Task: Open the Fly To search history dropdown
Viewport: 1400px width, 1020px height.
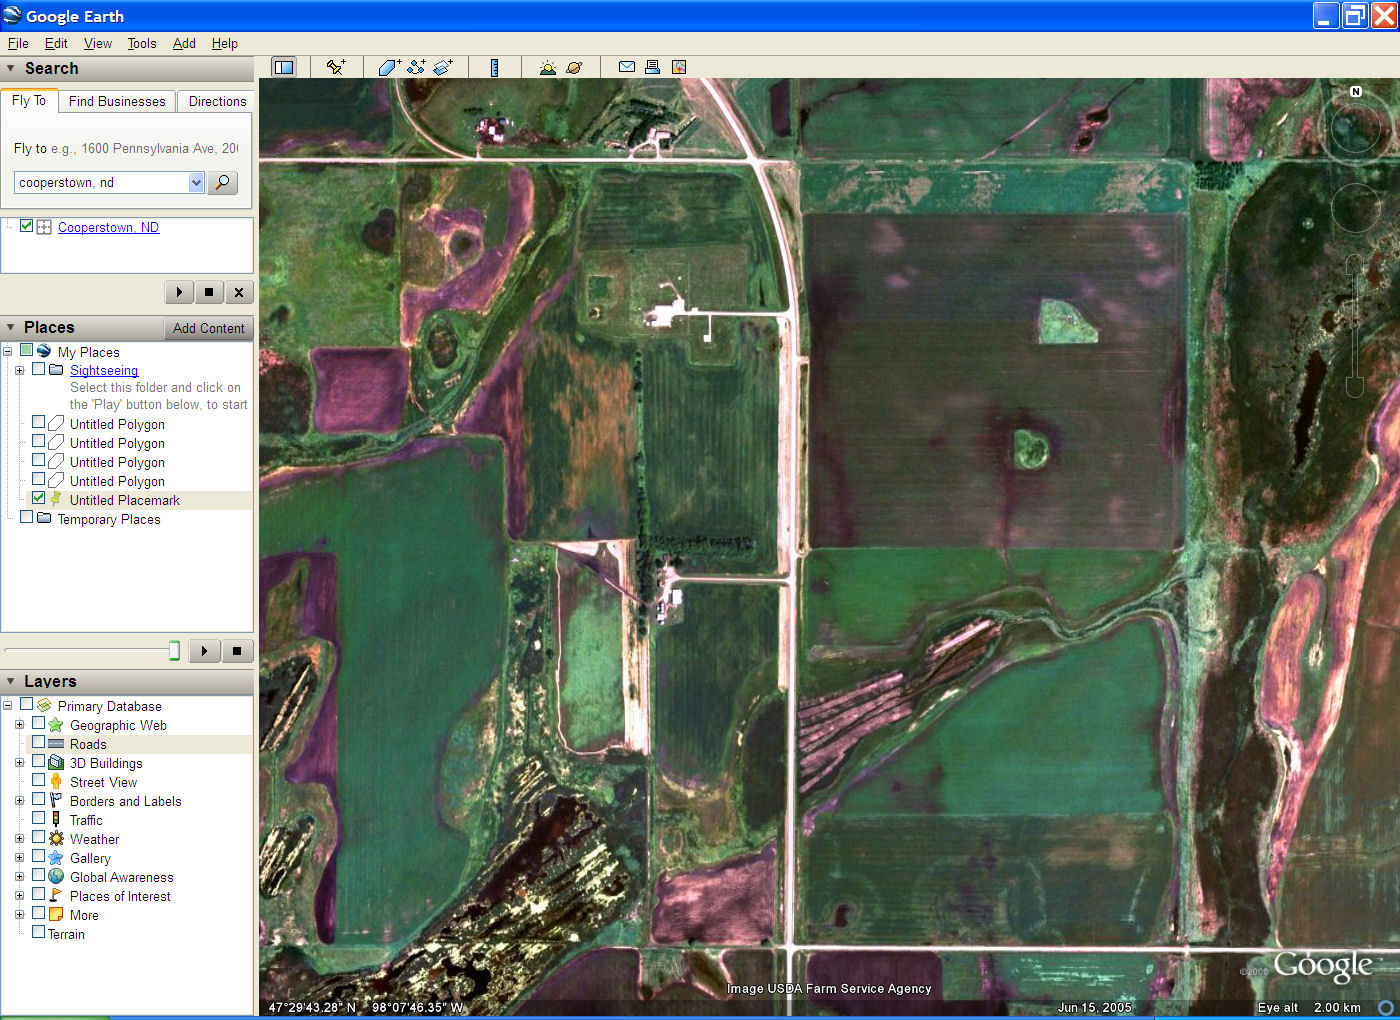Action: (x=196, y=182)
